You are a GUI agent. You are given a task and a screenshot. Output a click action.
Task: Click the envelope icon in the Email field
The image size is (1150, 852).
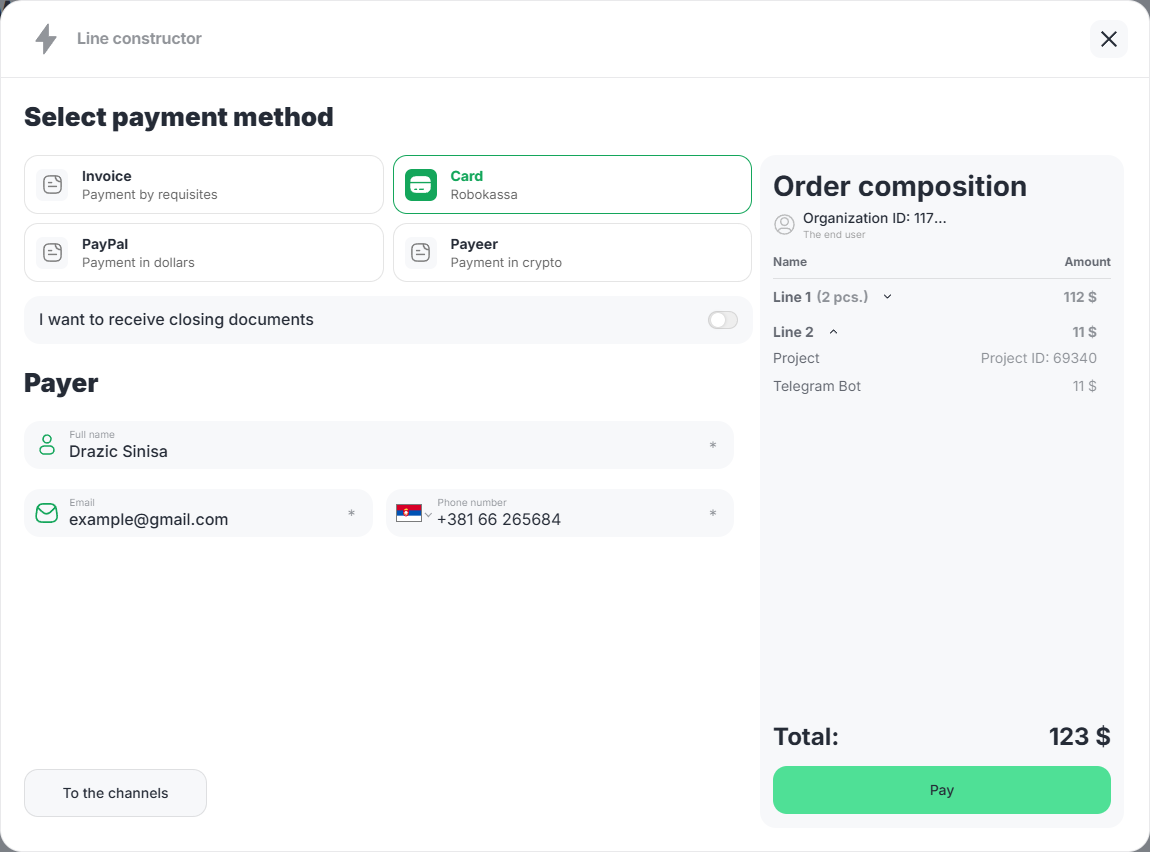[x=47, y=513]
